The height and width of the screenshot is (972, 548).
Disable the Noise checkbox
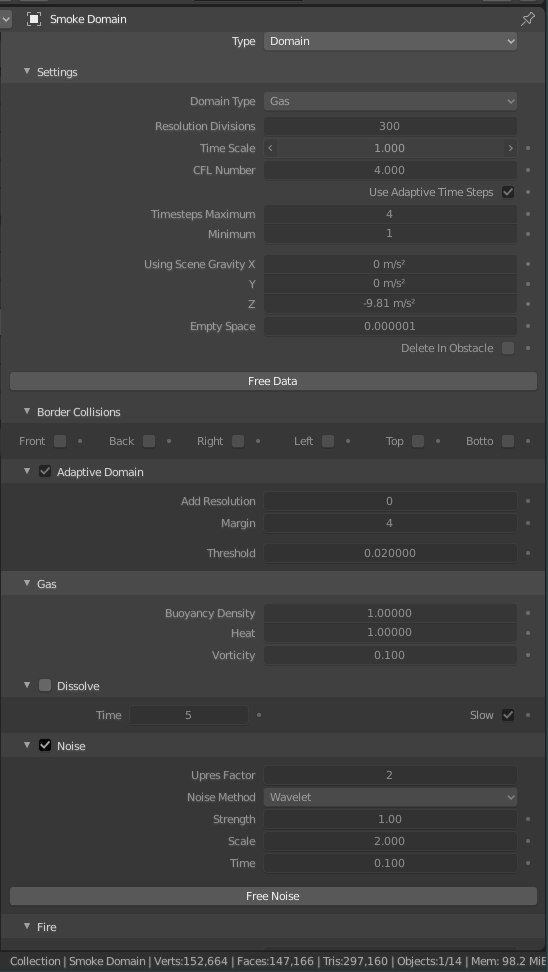point(45,746)
